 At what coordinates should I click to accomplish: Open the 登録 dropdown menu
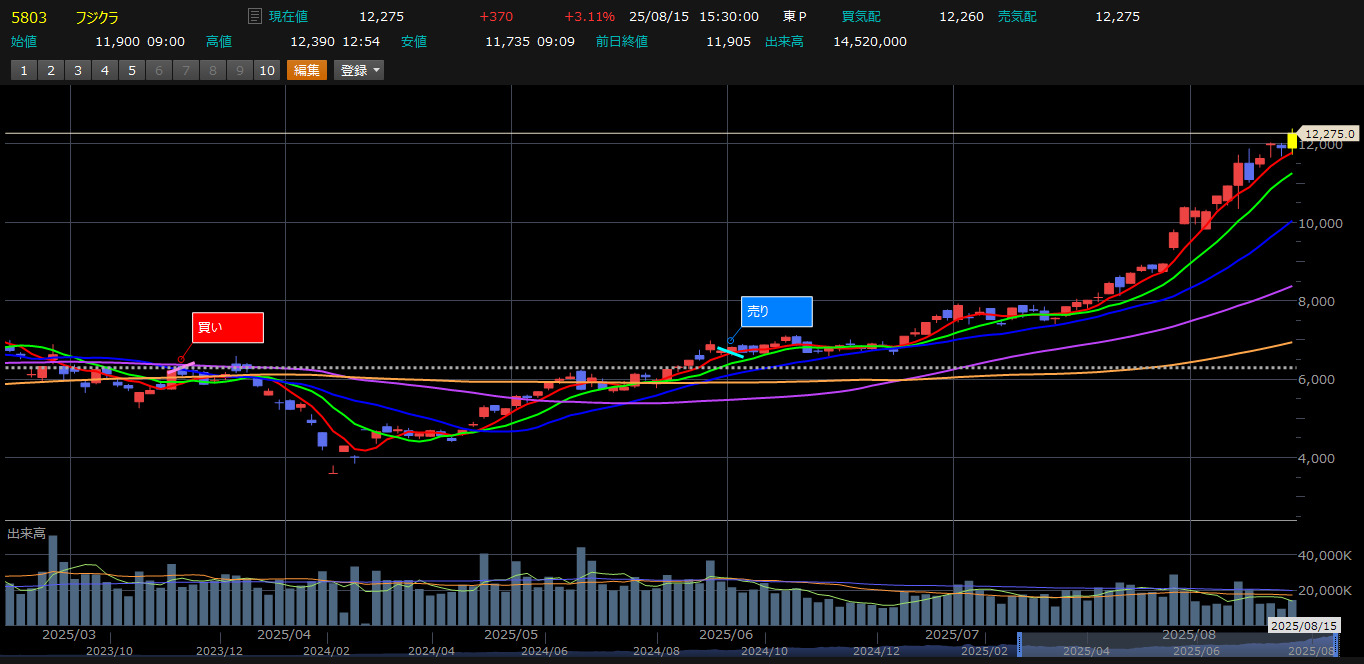[x=359, y=70]
